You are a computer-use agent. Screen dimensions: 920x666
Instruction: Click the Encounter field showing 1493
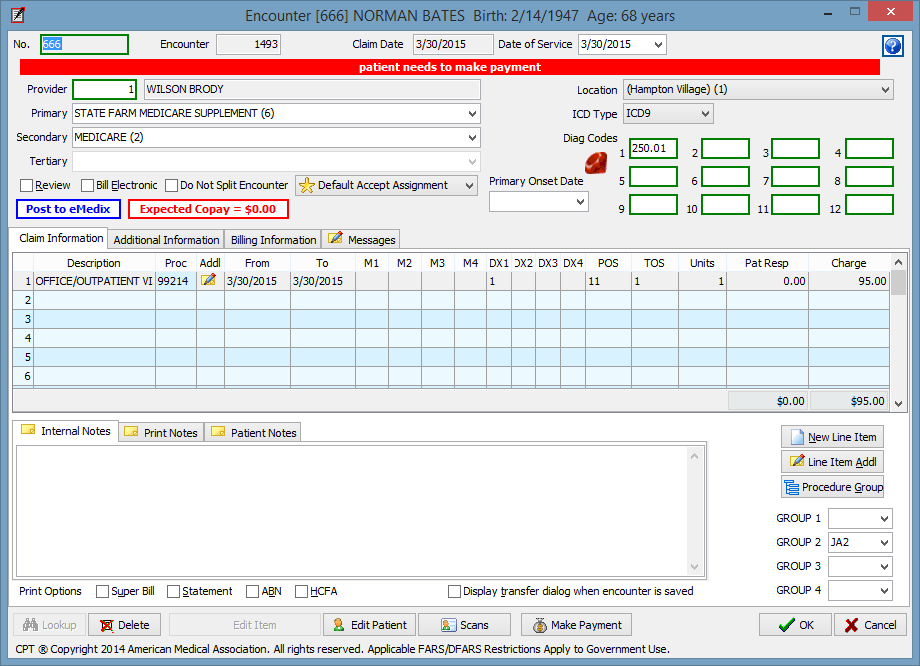248,45
